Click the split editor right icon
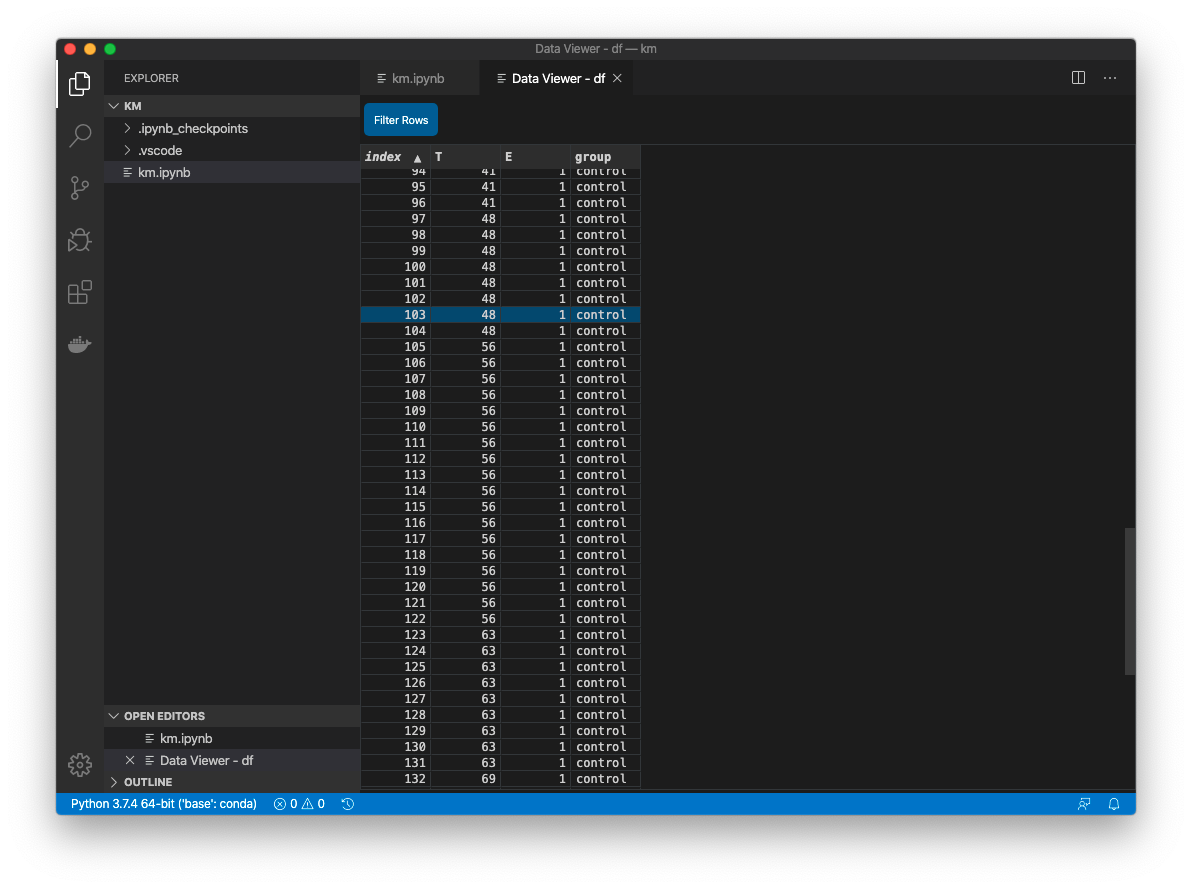Viewport: 1192px width, 889px height. (x=1078, y=78)
